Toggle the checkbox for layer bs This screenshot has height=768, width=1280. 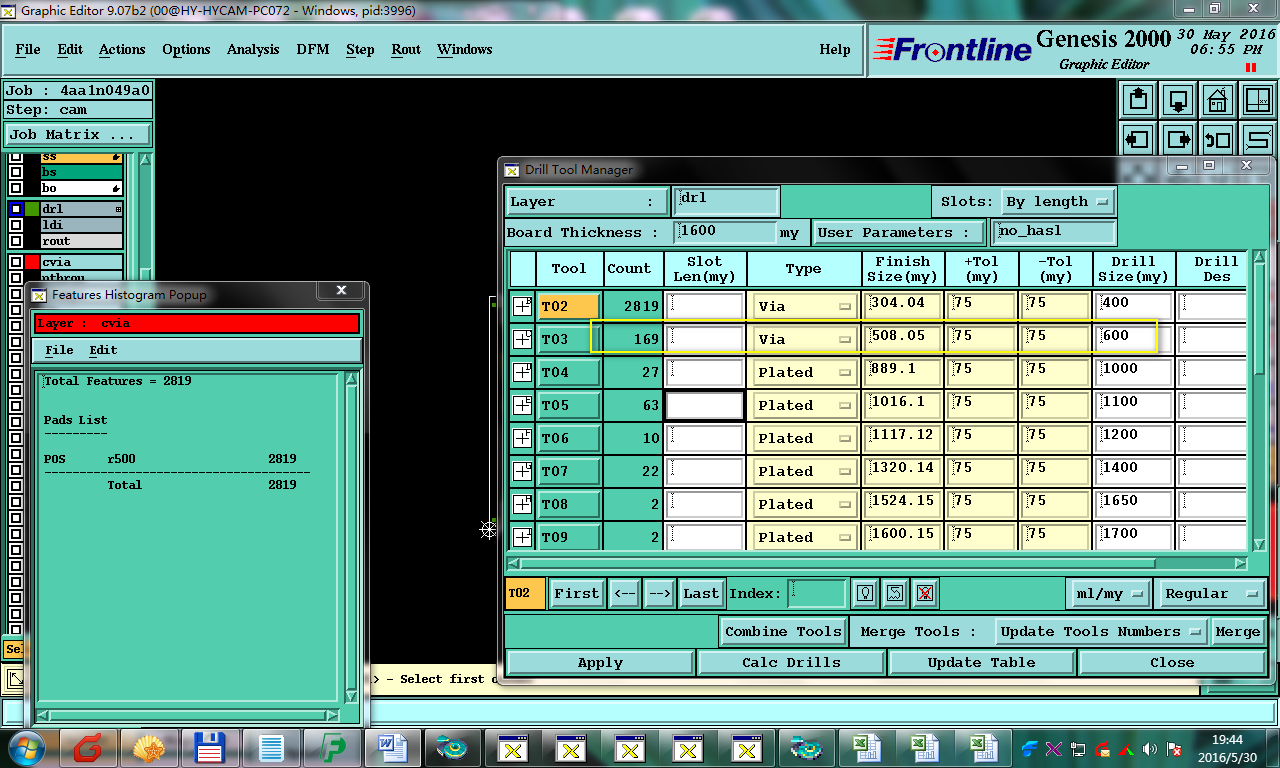pos(15,172)
